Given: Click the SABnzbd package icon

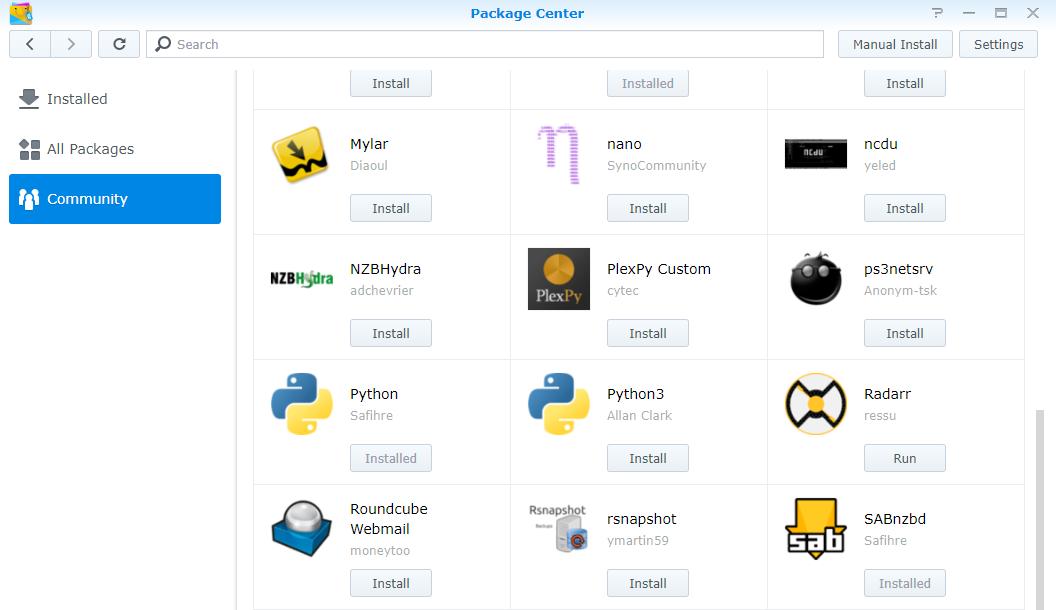Looking at the screenshot, I should click(x=815, y=529).
